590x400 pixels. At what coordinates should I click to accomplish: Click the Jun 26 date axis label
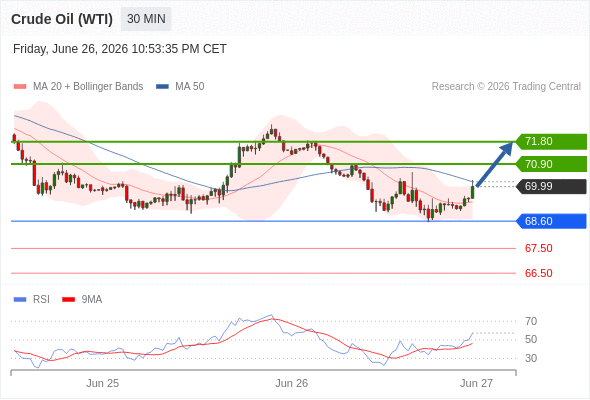(291, 383)
